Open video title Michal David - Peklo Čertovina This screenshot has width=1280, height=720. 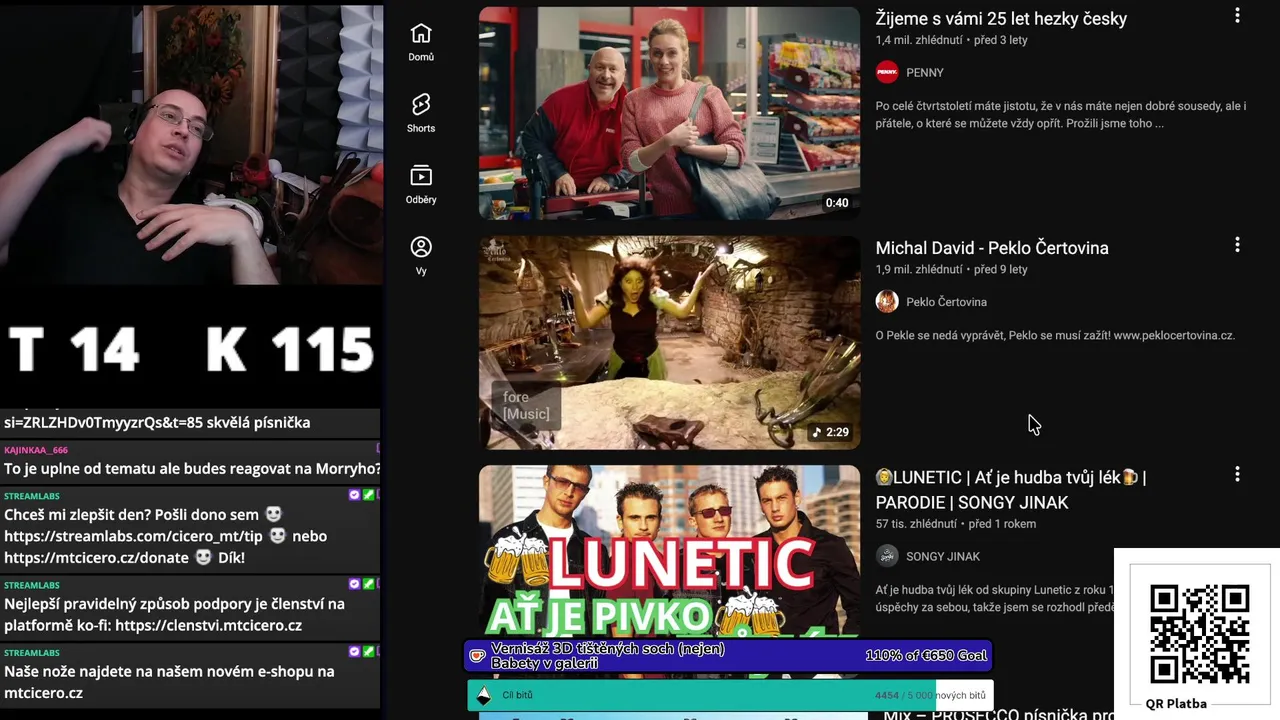992,248
